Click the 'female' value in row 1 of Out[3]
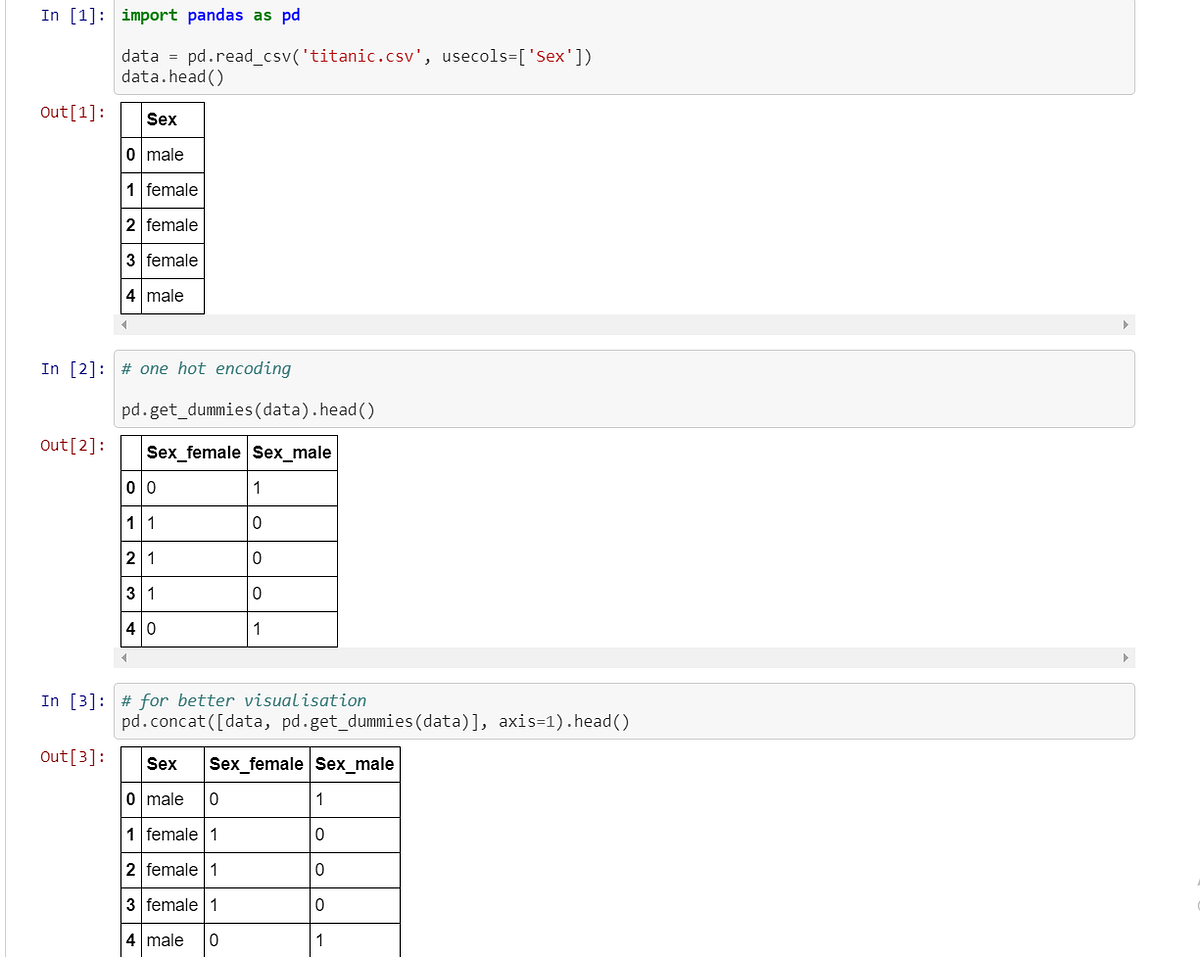This screenshot has height=957, width=1200. pyautogui.click(x=172, y=834)
